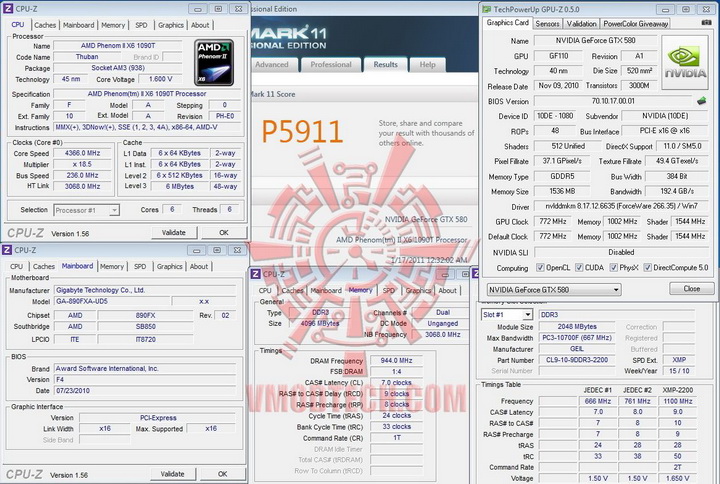
Task: Open Memory tab in top CPU-Z window
Action: (113, 25)
